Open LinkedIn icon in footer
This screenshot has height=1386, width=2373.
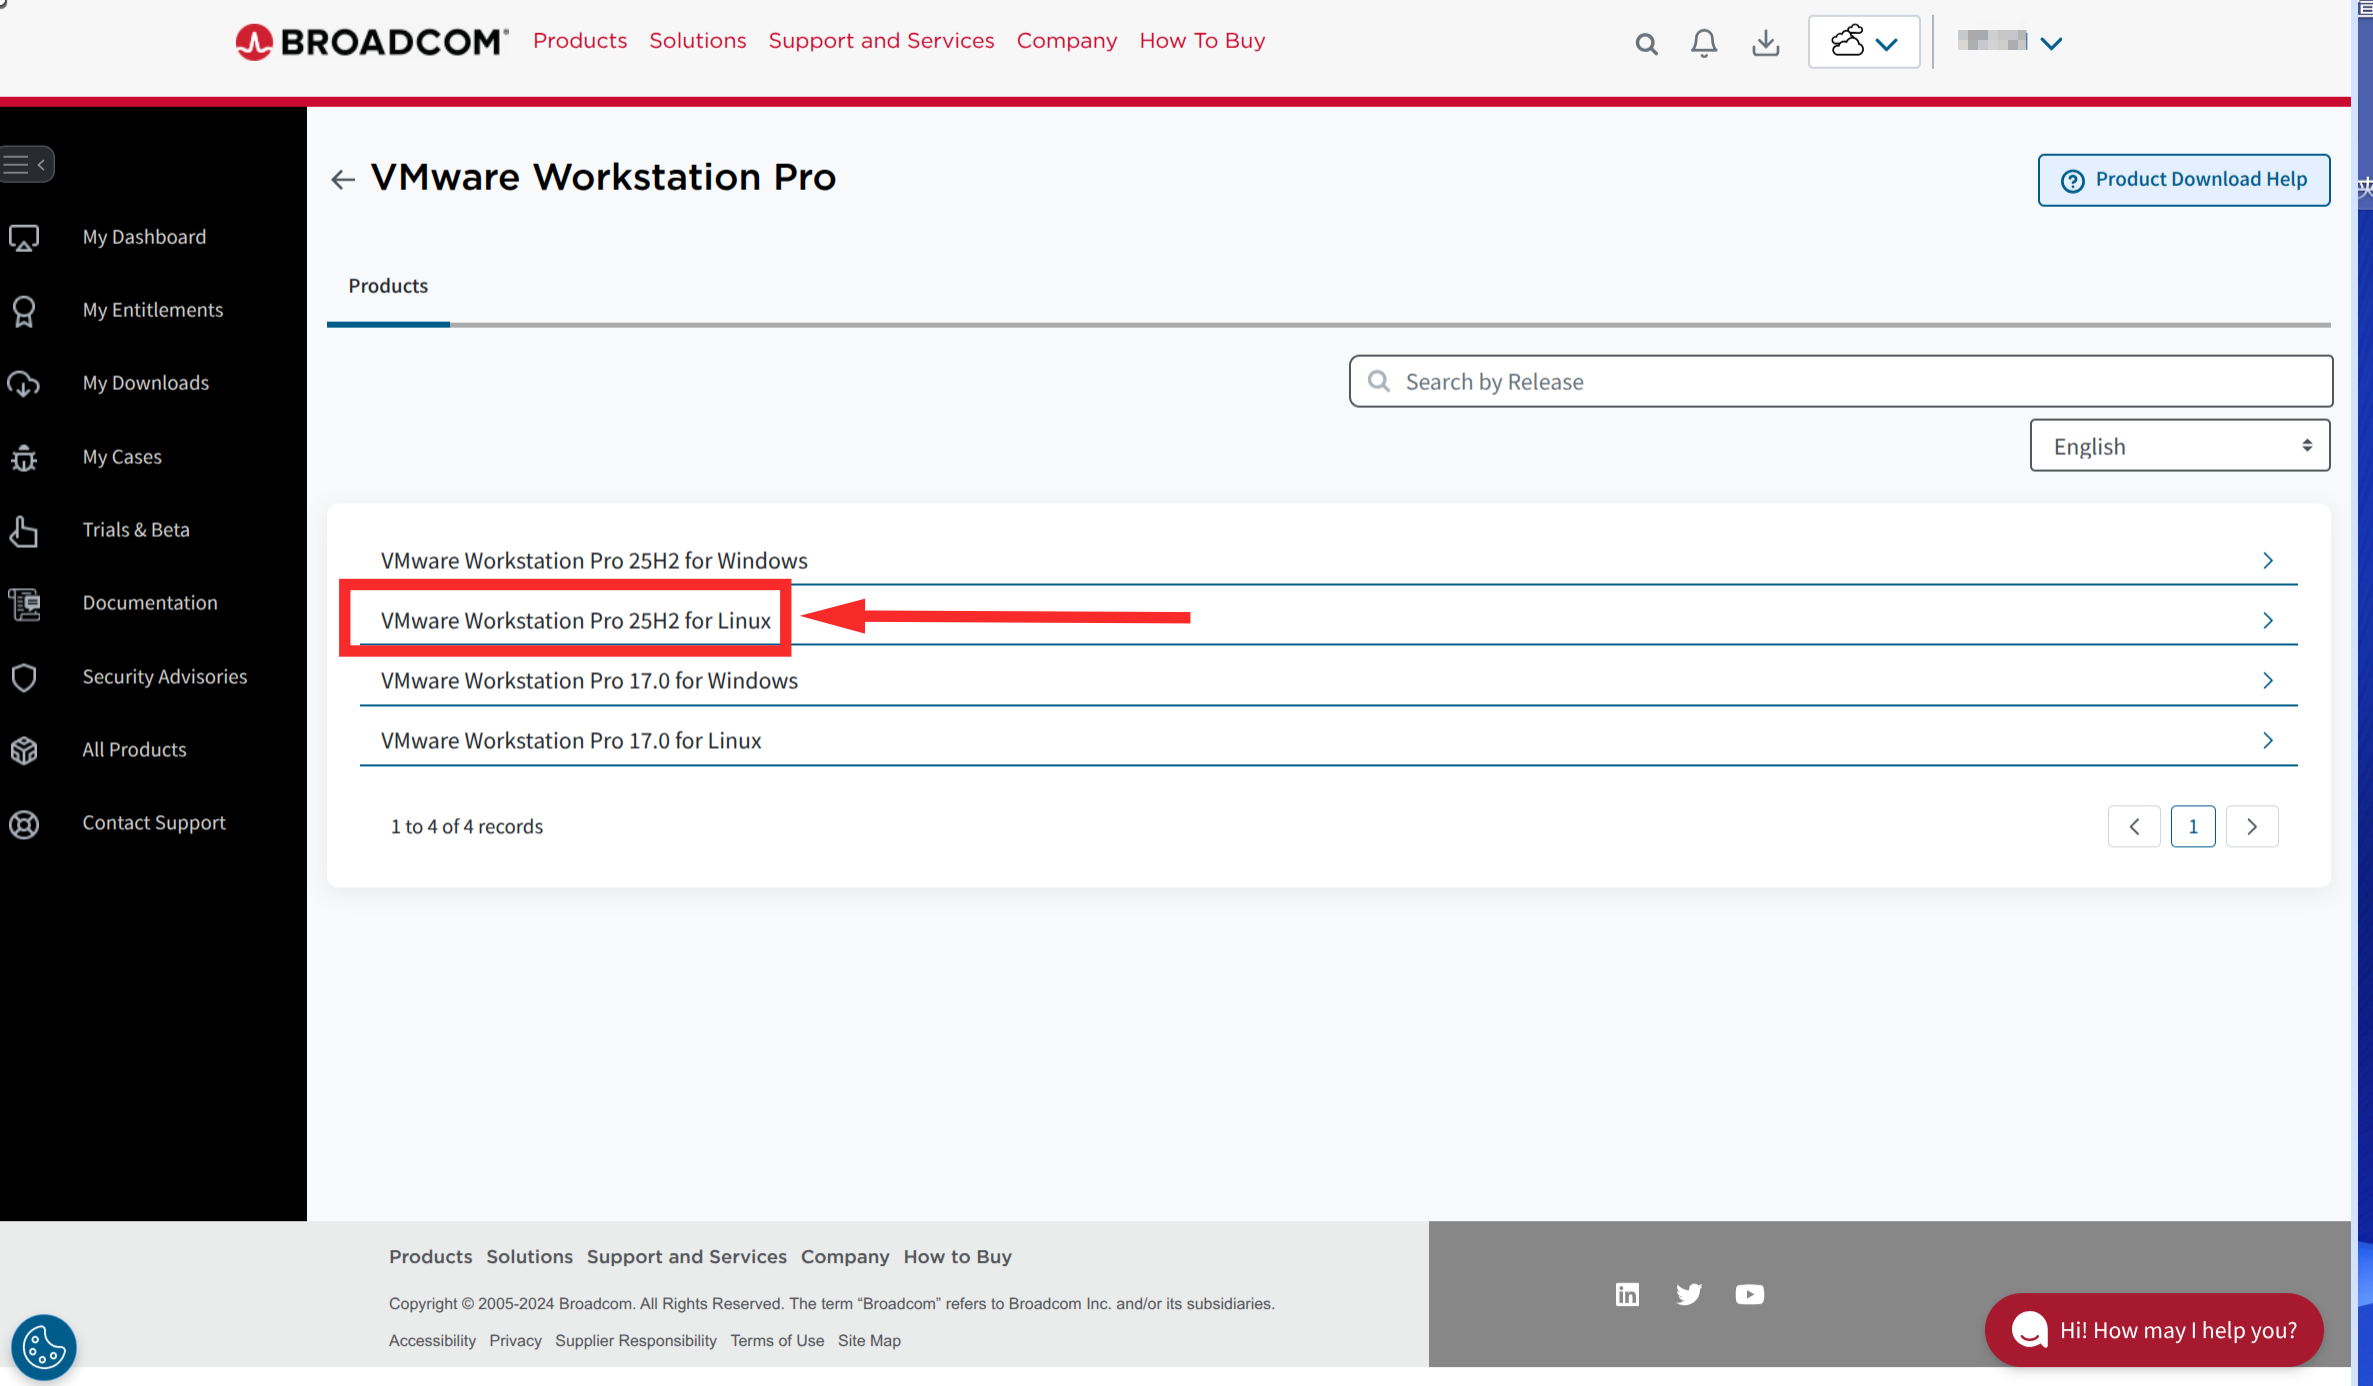point(1627,1294)
